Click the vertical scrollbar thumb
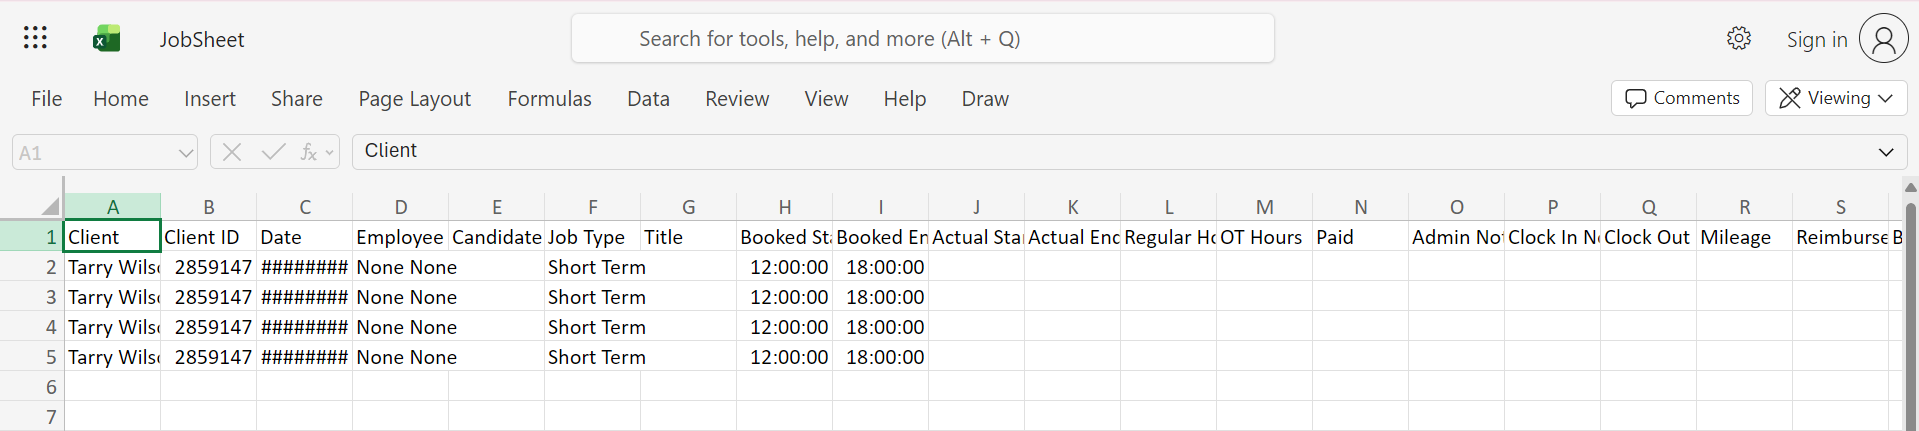 point(1910,310)
